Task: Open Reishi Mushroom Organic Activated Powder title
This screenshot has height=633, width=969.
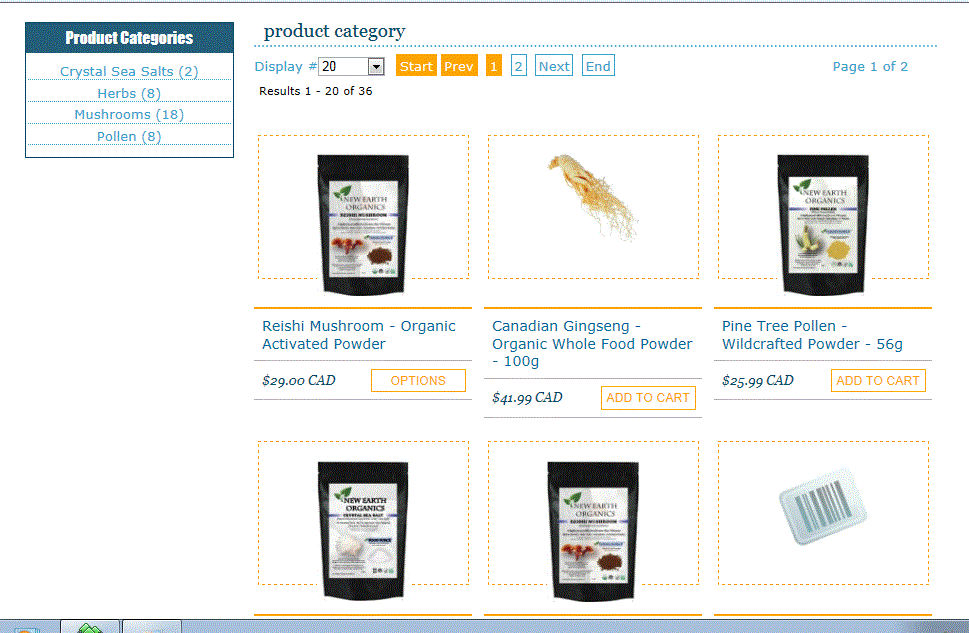Action: click(358, 335)
